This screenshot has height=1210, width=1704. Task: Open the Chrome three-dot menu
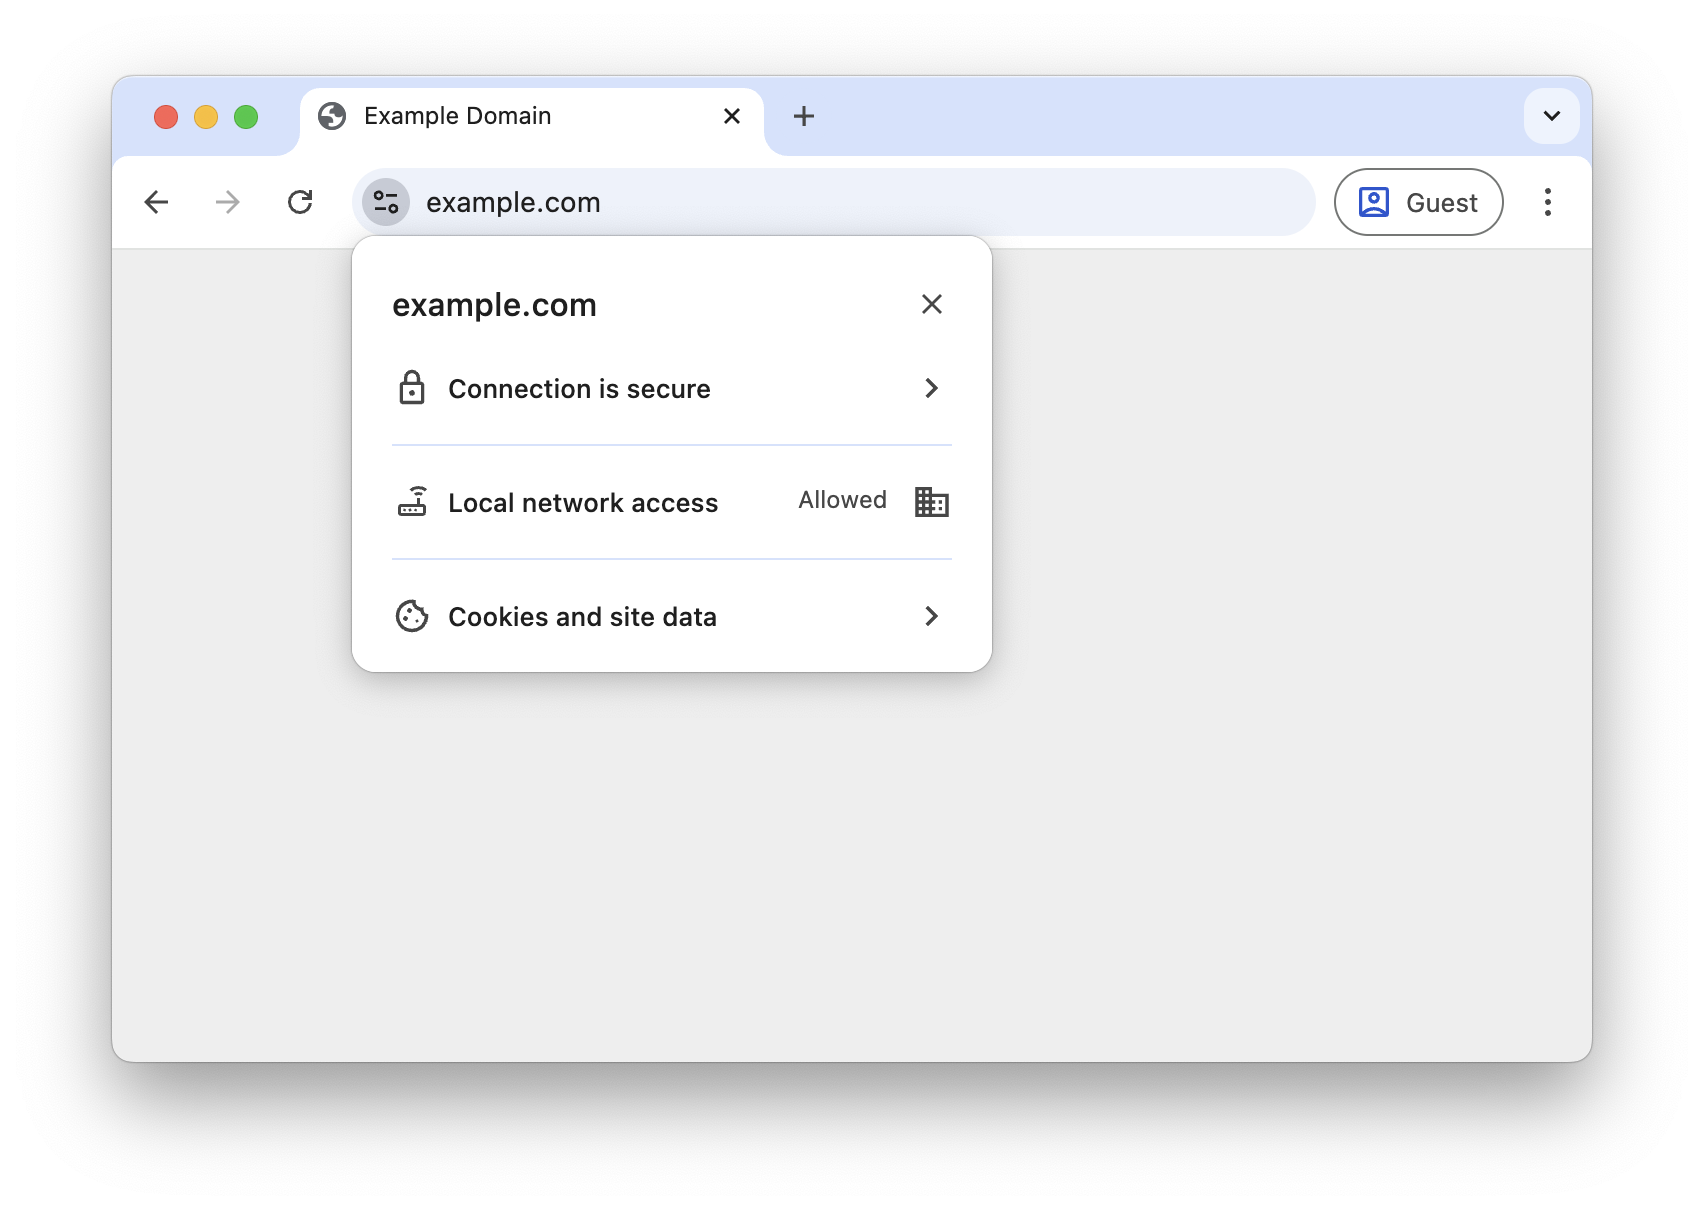tap(1547, 202)
